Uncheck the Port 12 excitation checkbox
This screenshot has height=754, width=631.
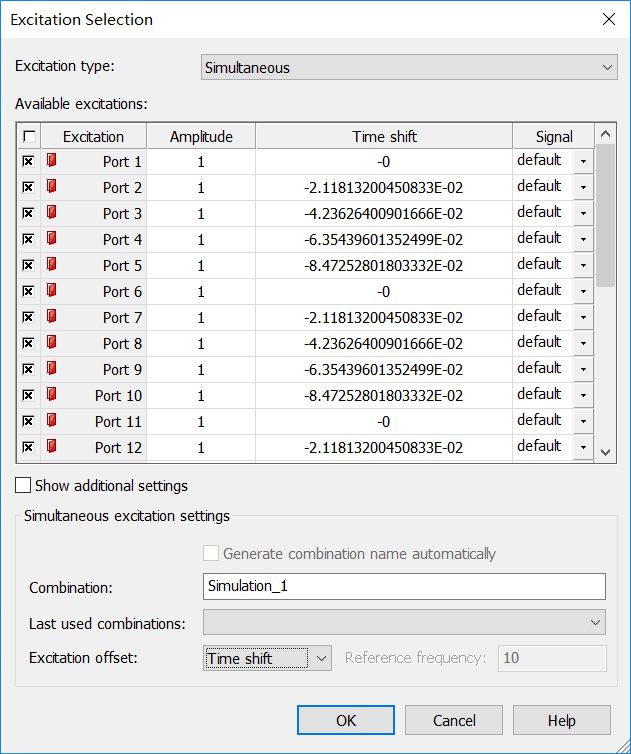[x=28, y=447]
